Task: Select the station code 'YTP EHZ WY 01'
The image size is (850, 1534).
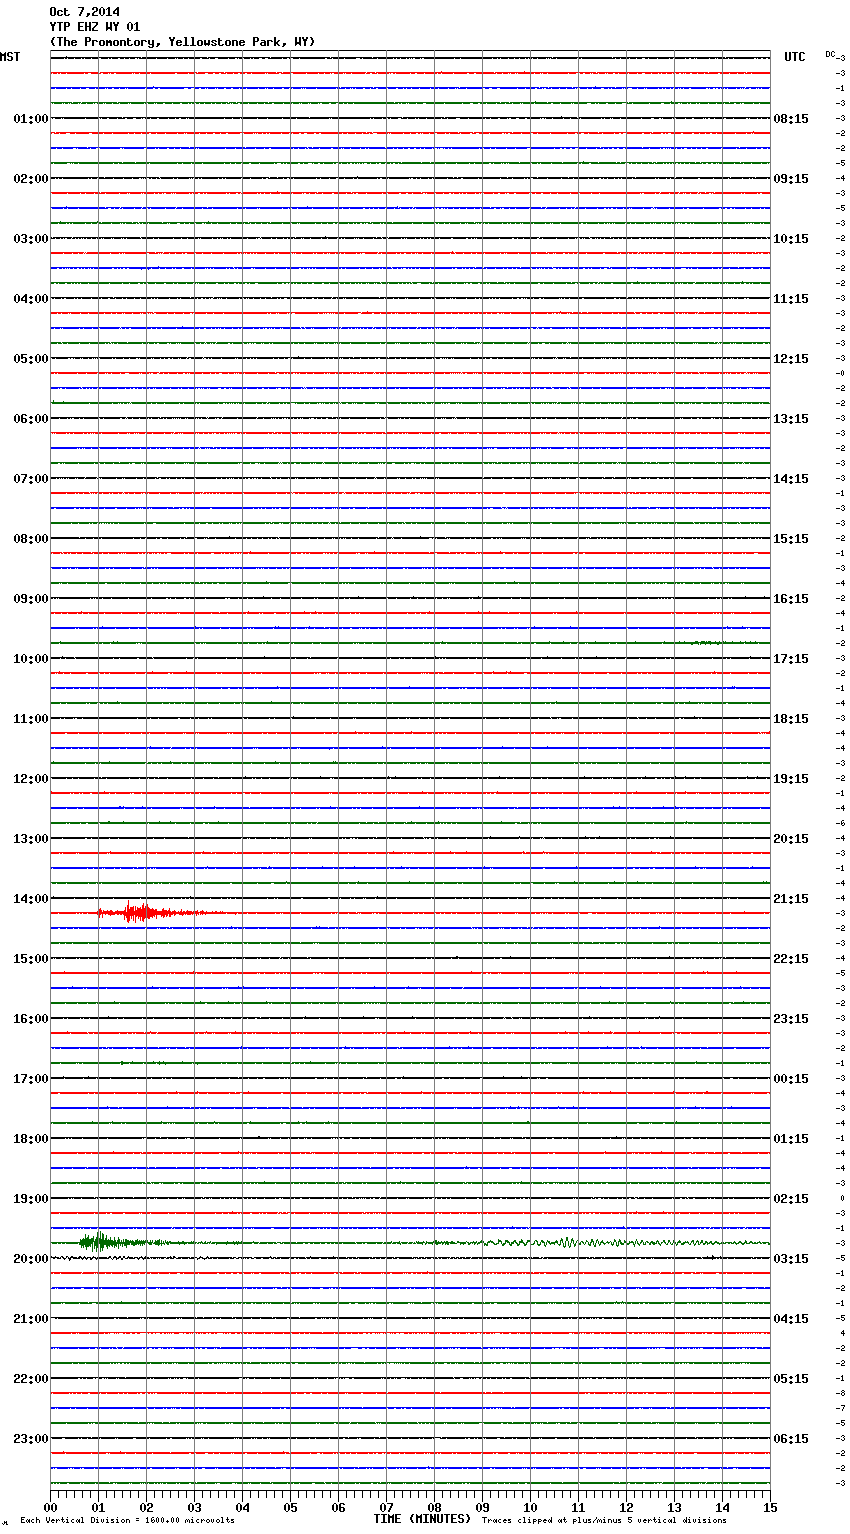Action: coord(95,27)
